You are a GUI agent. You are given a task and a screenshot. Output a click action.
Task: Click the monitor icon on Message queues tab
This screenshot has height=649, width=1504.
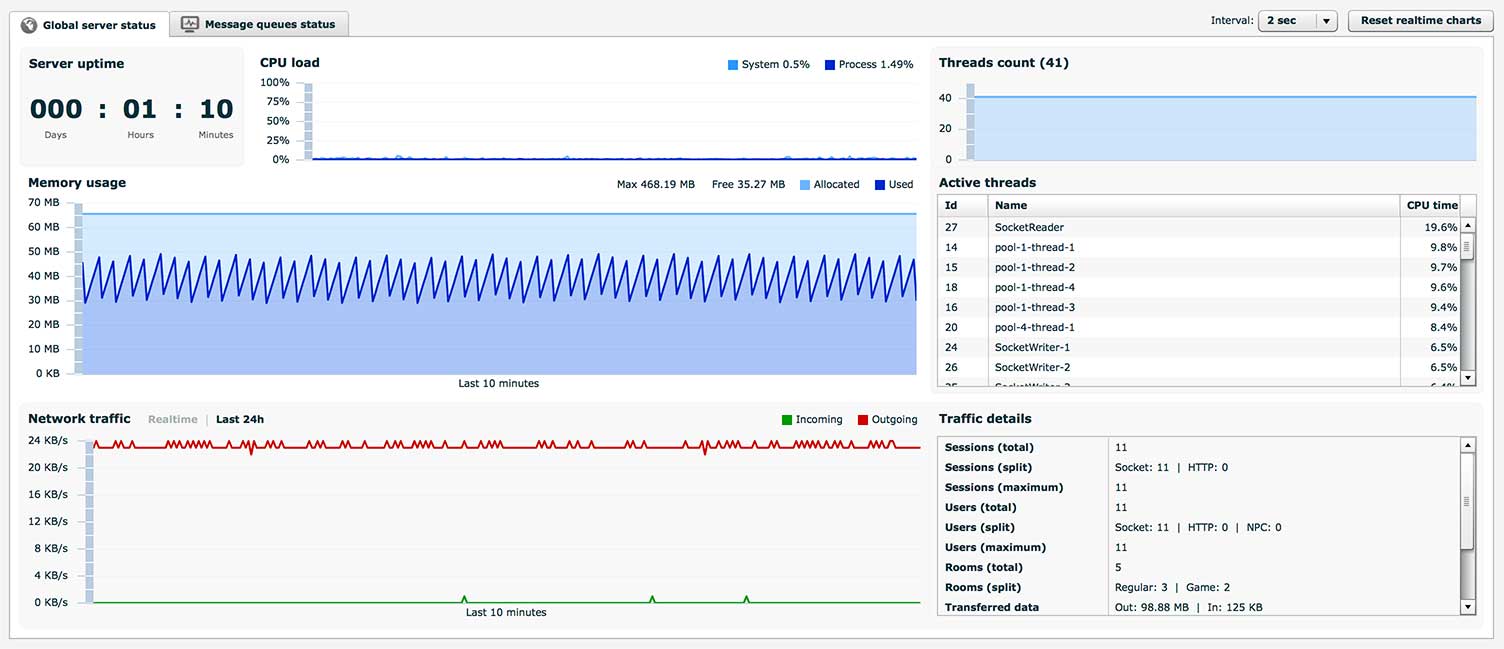click(190, 24)
